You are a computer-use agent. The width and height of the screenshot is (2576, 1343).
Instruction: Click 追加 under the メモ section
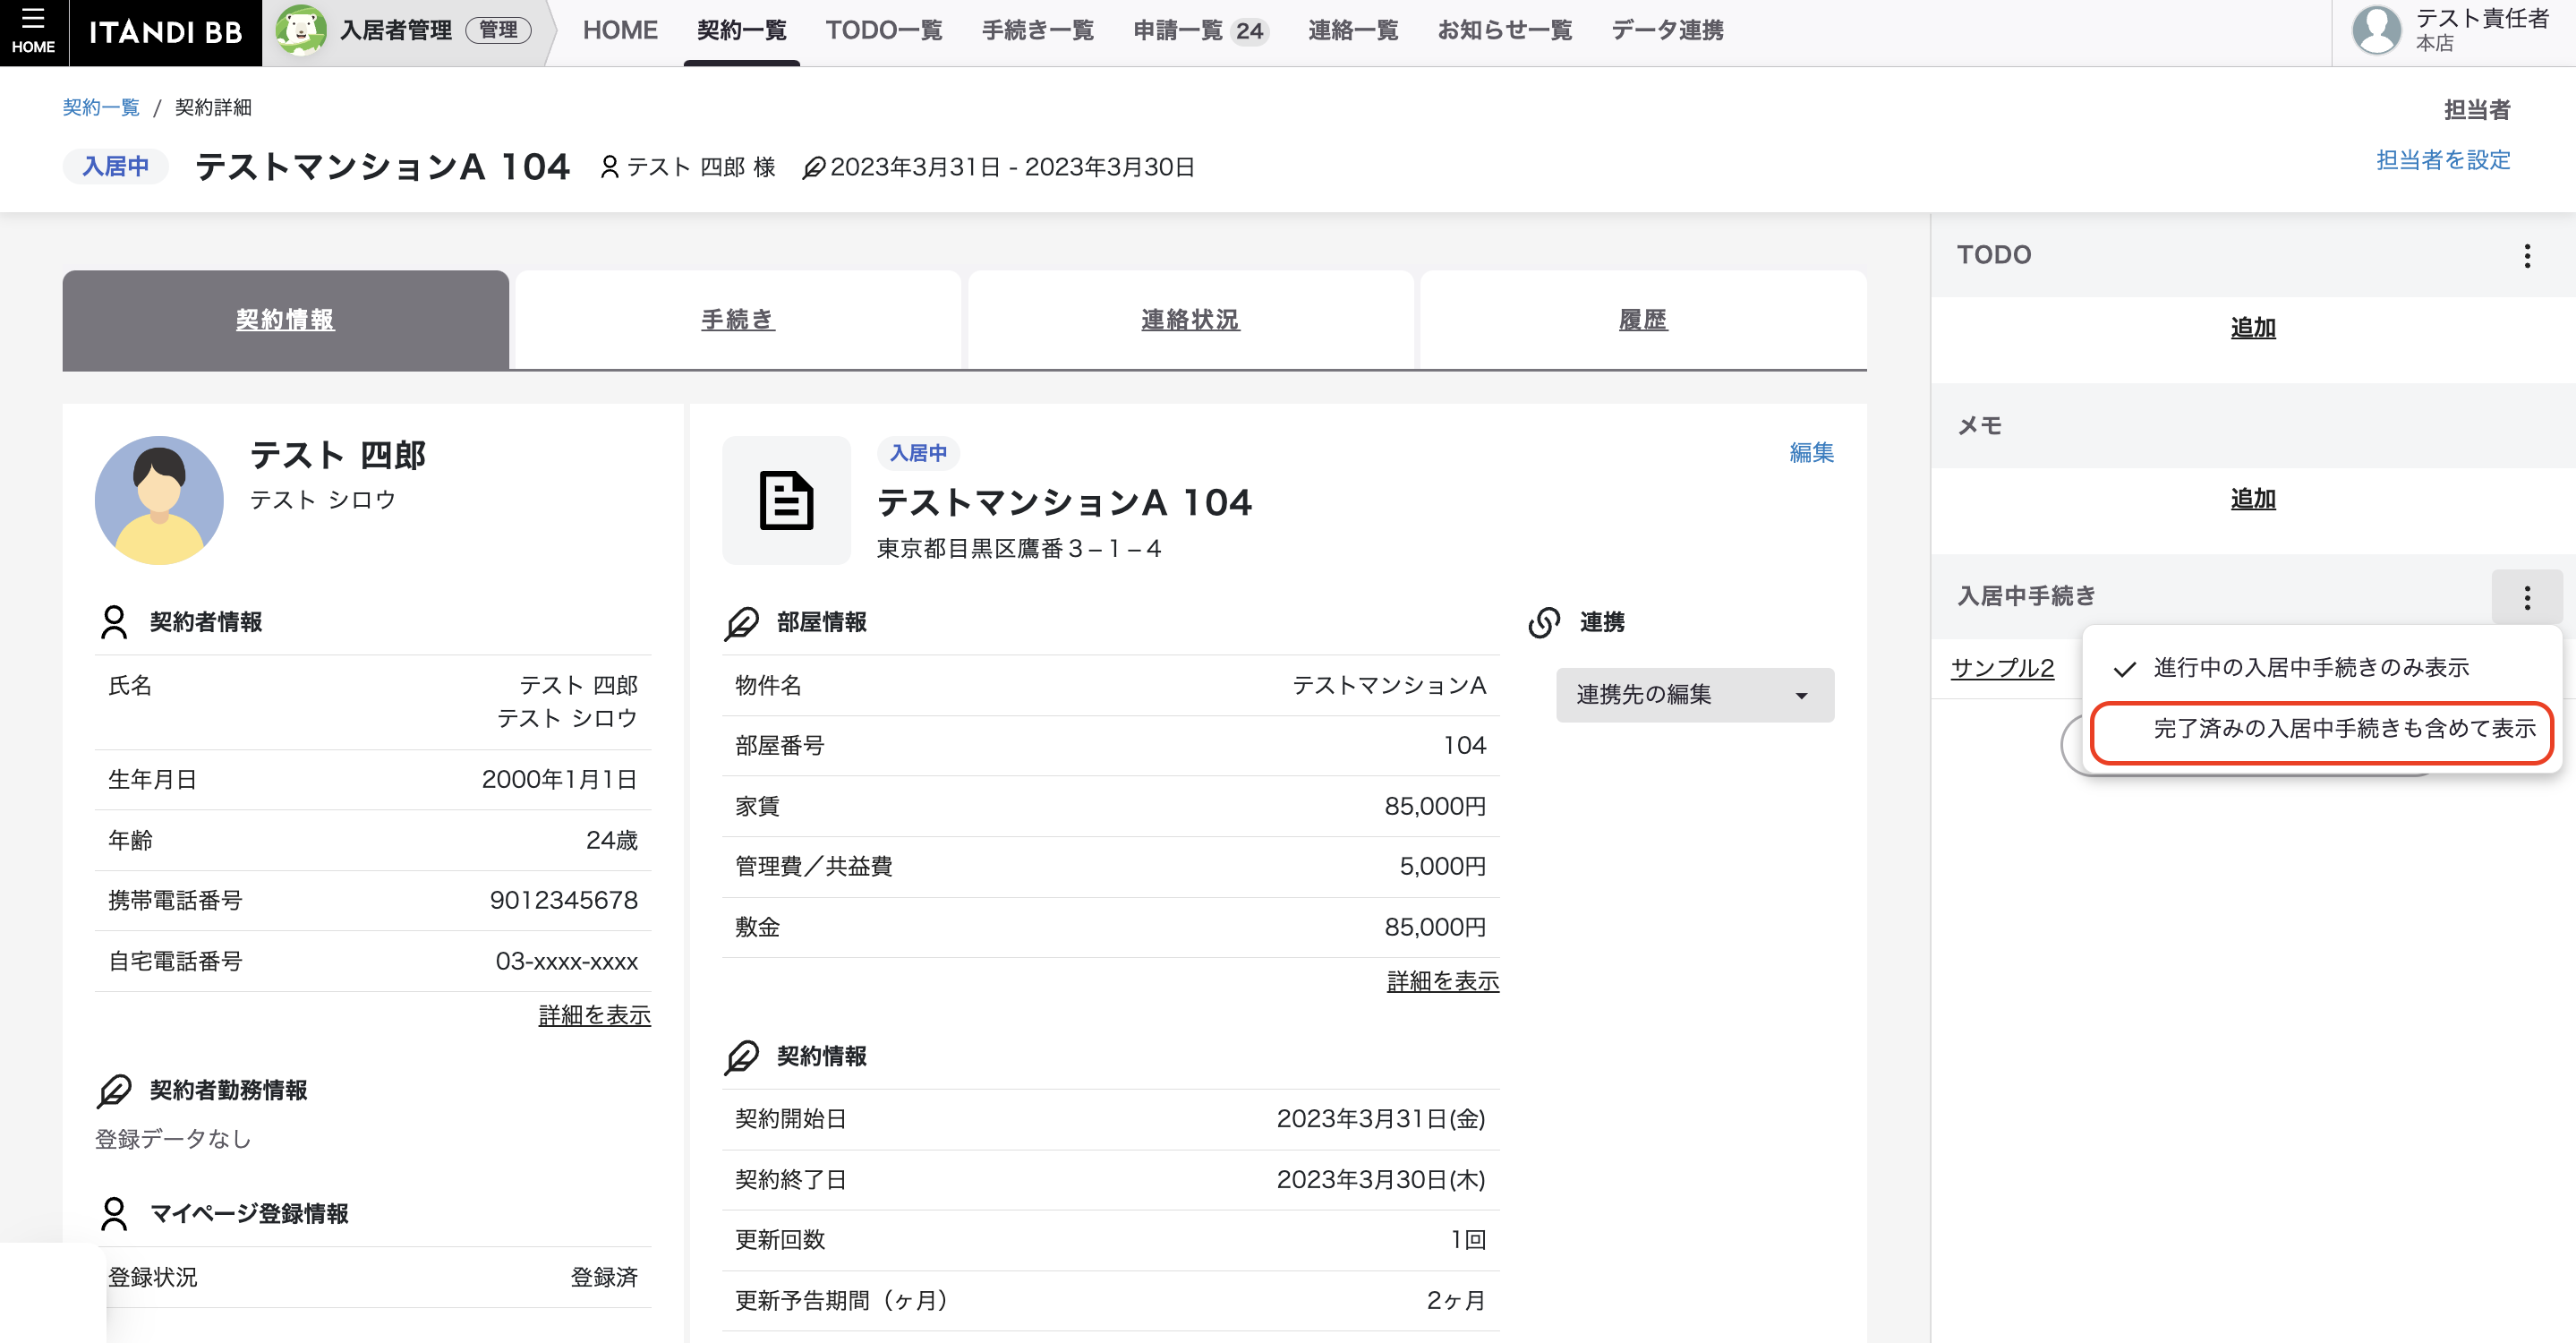pos(2252,499)
